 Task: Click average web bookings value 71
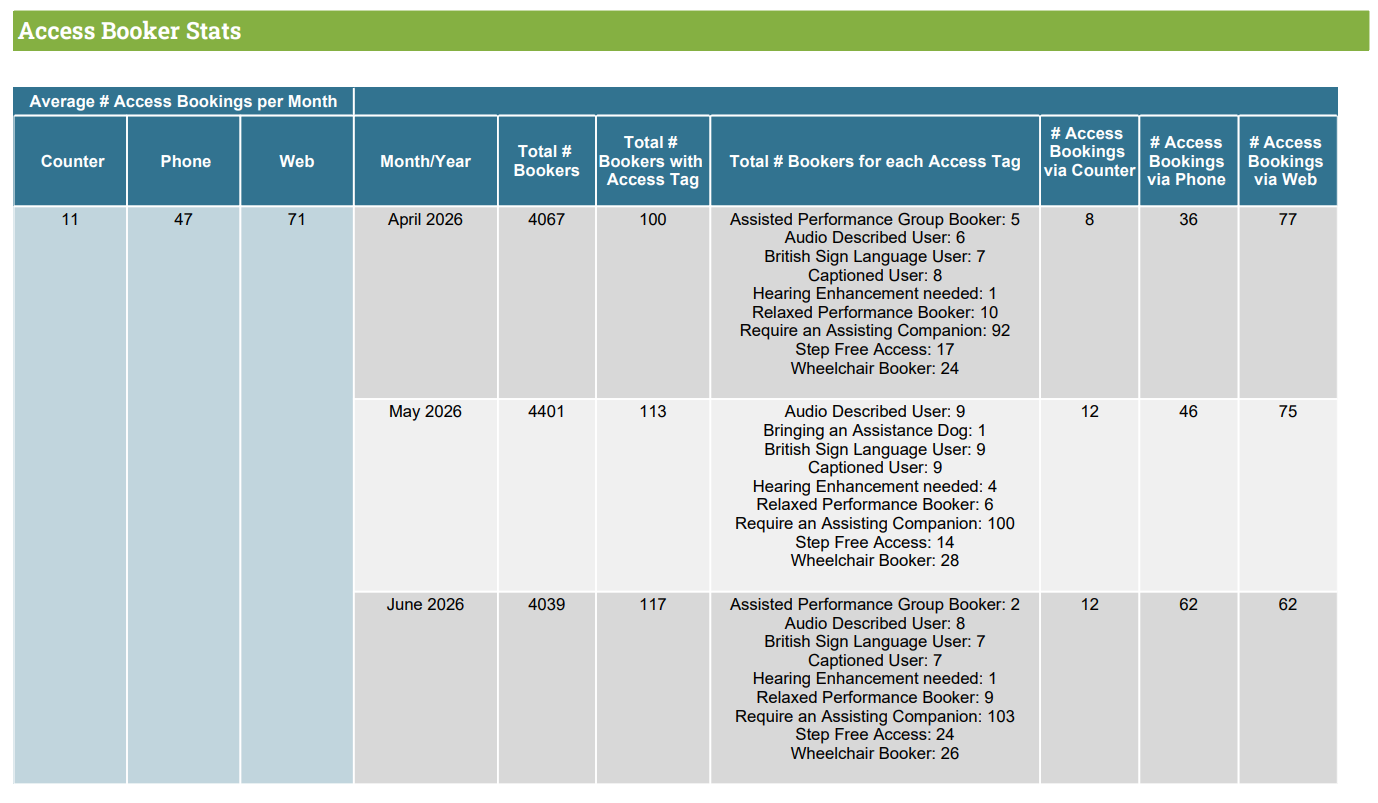click(x=297, y=219)
